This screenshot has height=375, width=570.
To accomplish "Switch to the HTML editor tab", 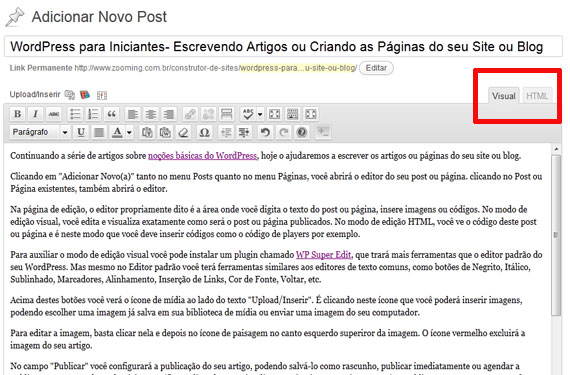I will click(537, 96).
